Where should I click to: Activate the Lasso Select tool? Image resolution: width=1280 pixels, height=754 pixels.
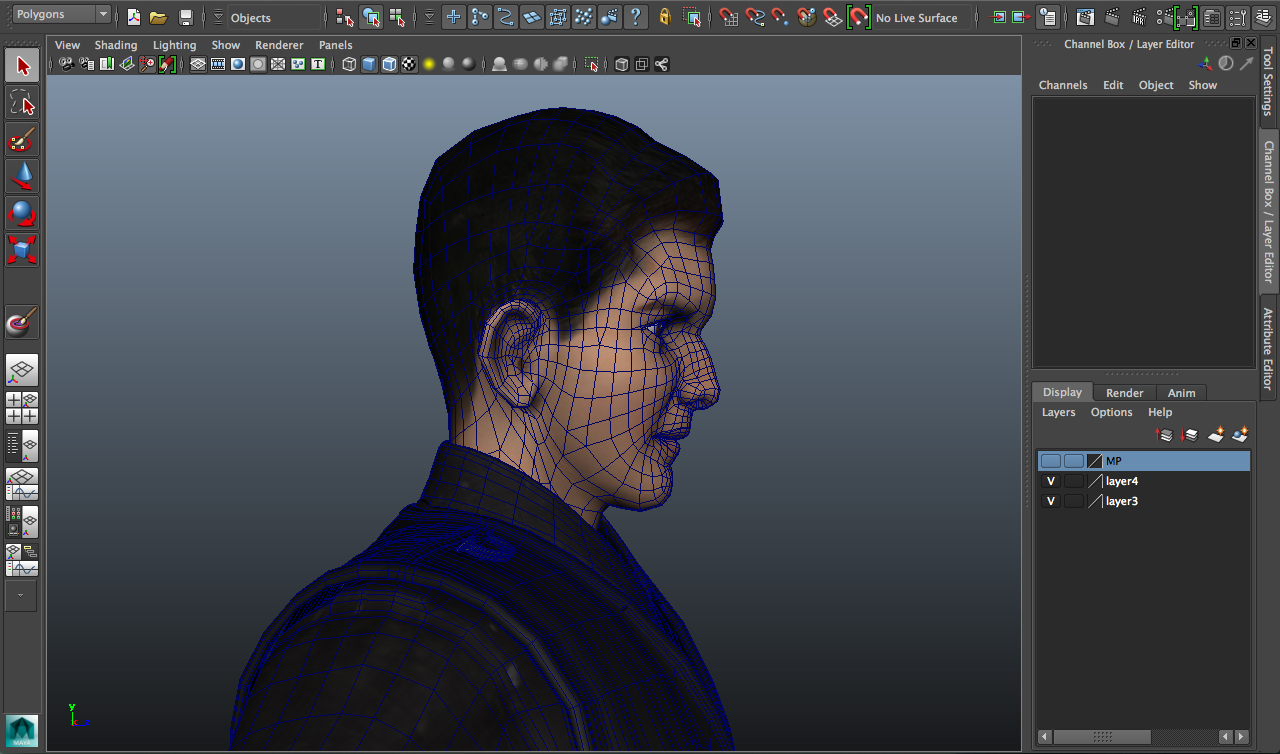22,102
